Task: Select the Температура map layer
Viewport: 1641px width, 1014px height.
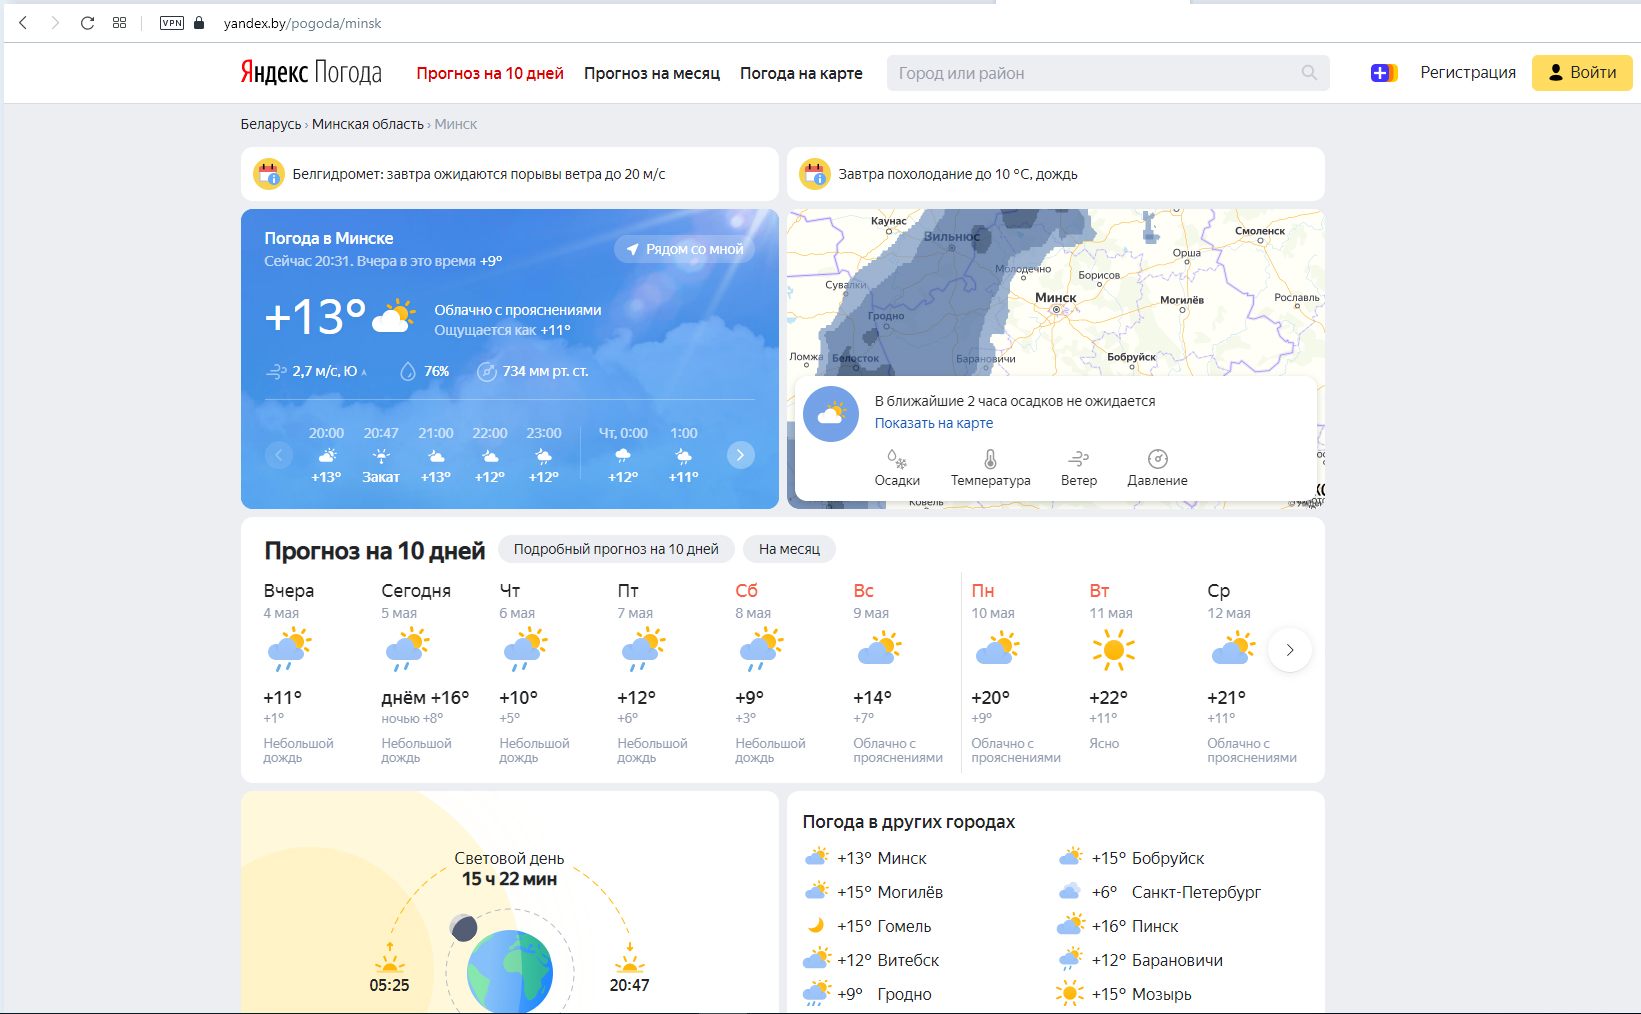Action: click(x=990, y=468)
